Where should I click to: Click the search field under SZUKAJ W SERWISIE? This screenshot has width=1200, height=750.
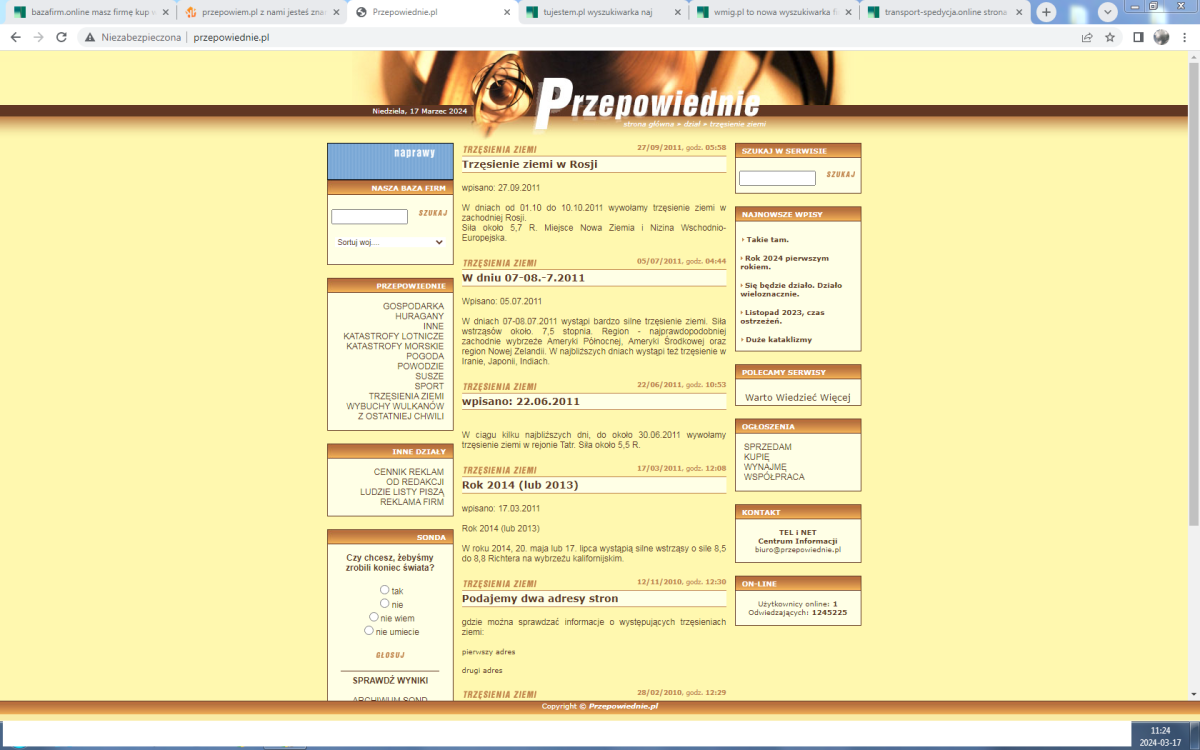click(x=777, y=178)
